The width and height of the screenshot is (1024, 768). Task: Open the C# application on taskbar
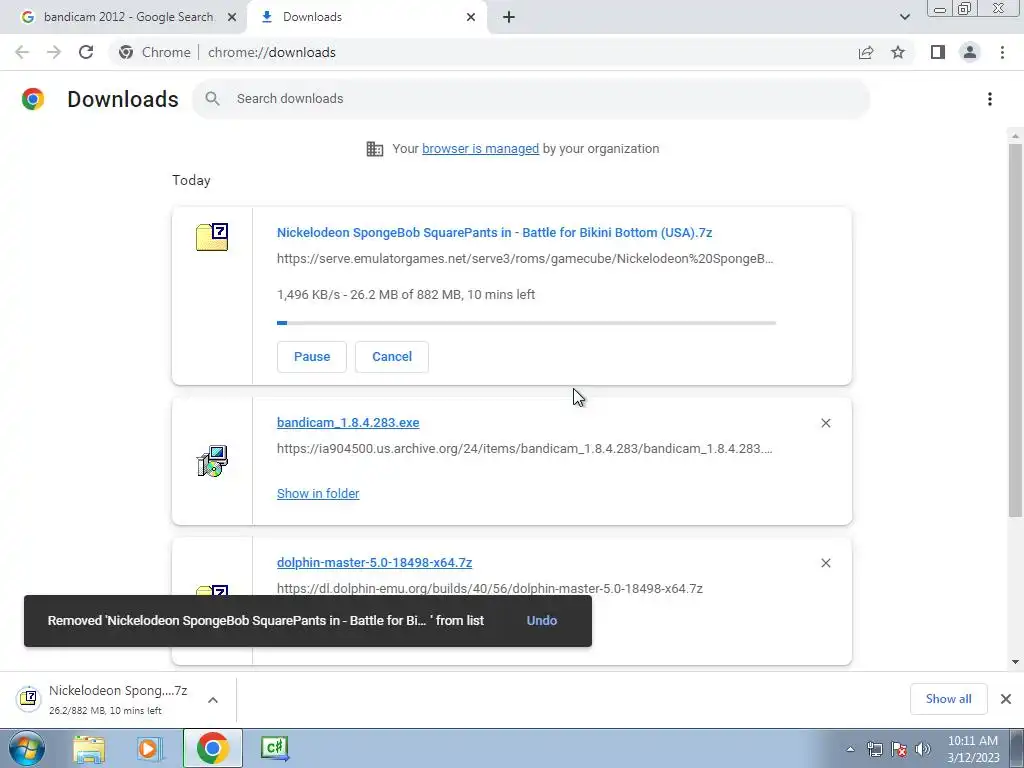pos(275,748)
